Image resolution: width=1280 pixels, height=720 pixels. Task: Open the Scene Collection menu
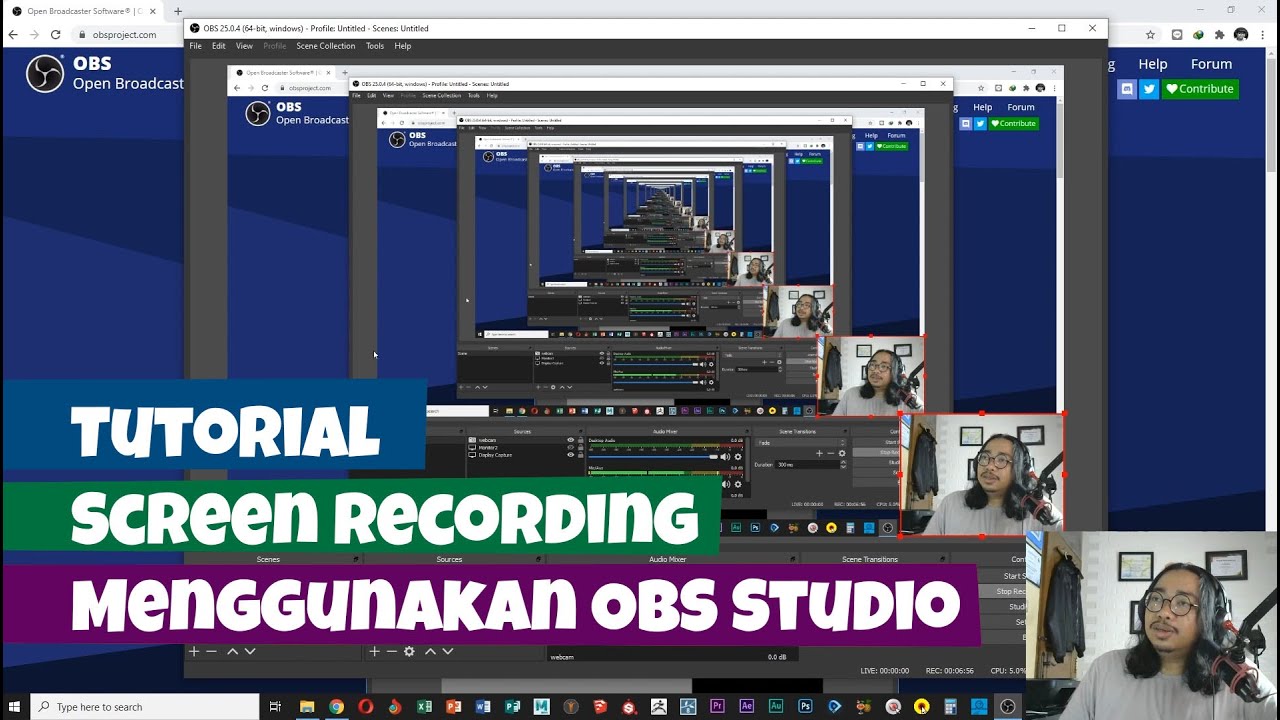pos(325,46)
